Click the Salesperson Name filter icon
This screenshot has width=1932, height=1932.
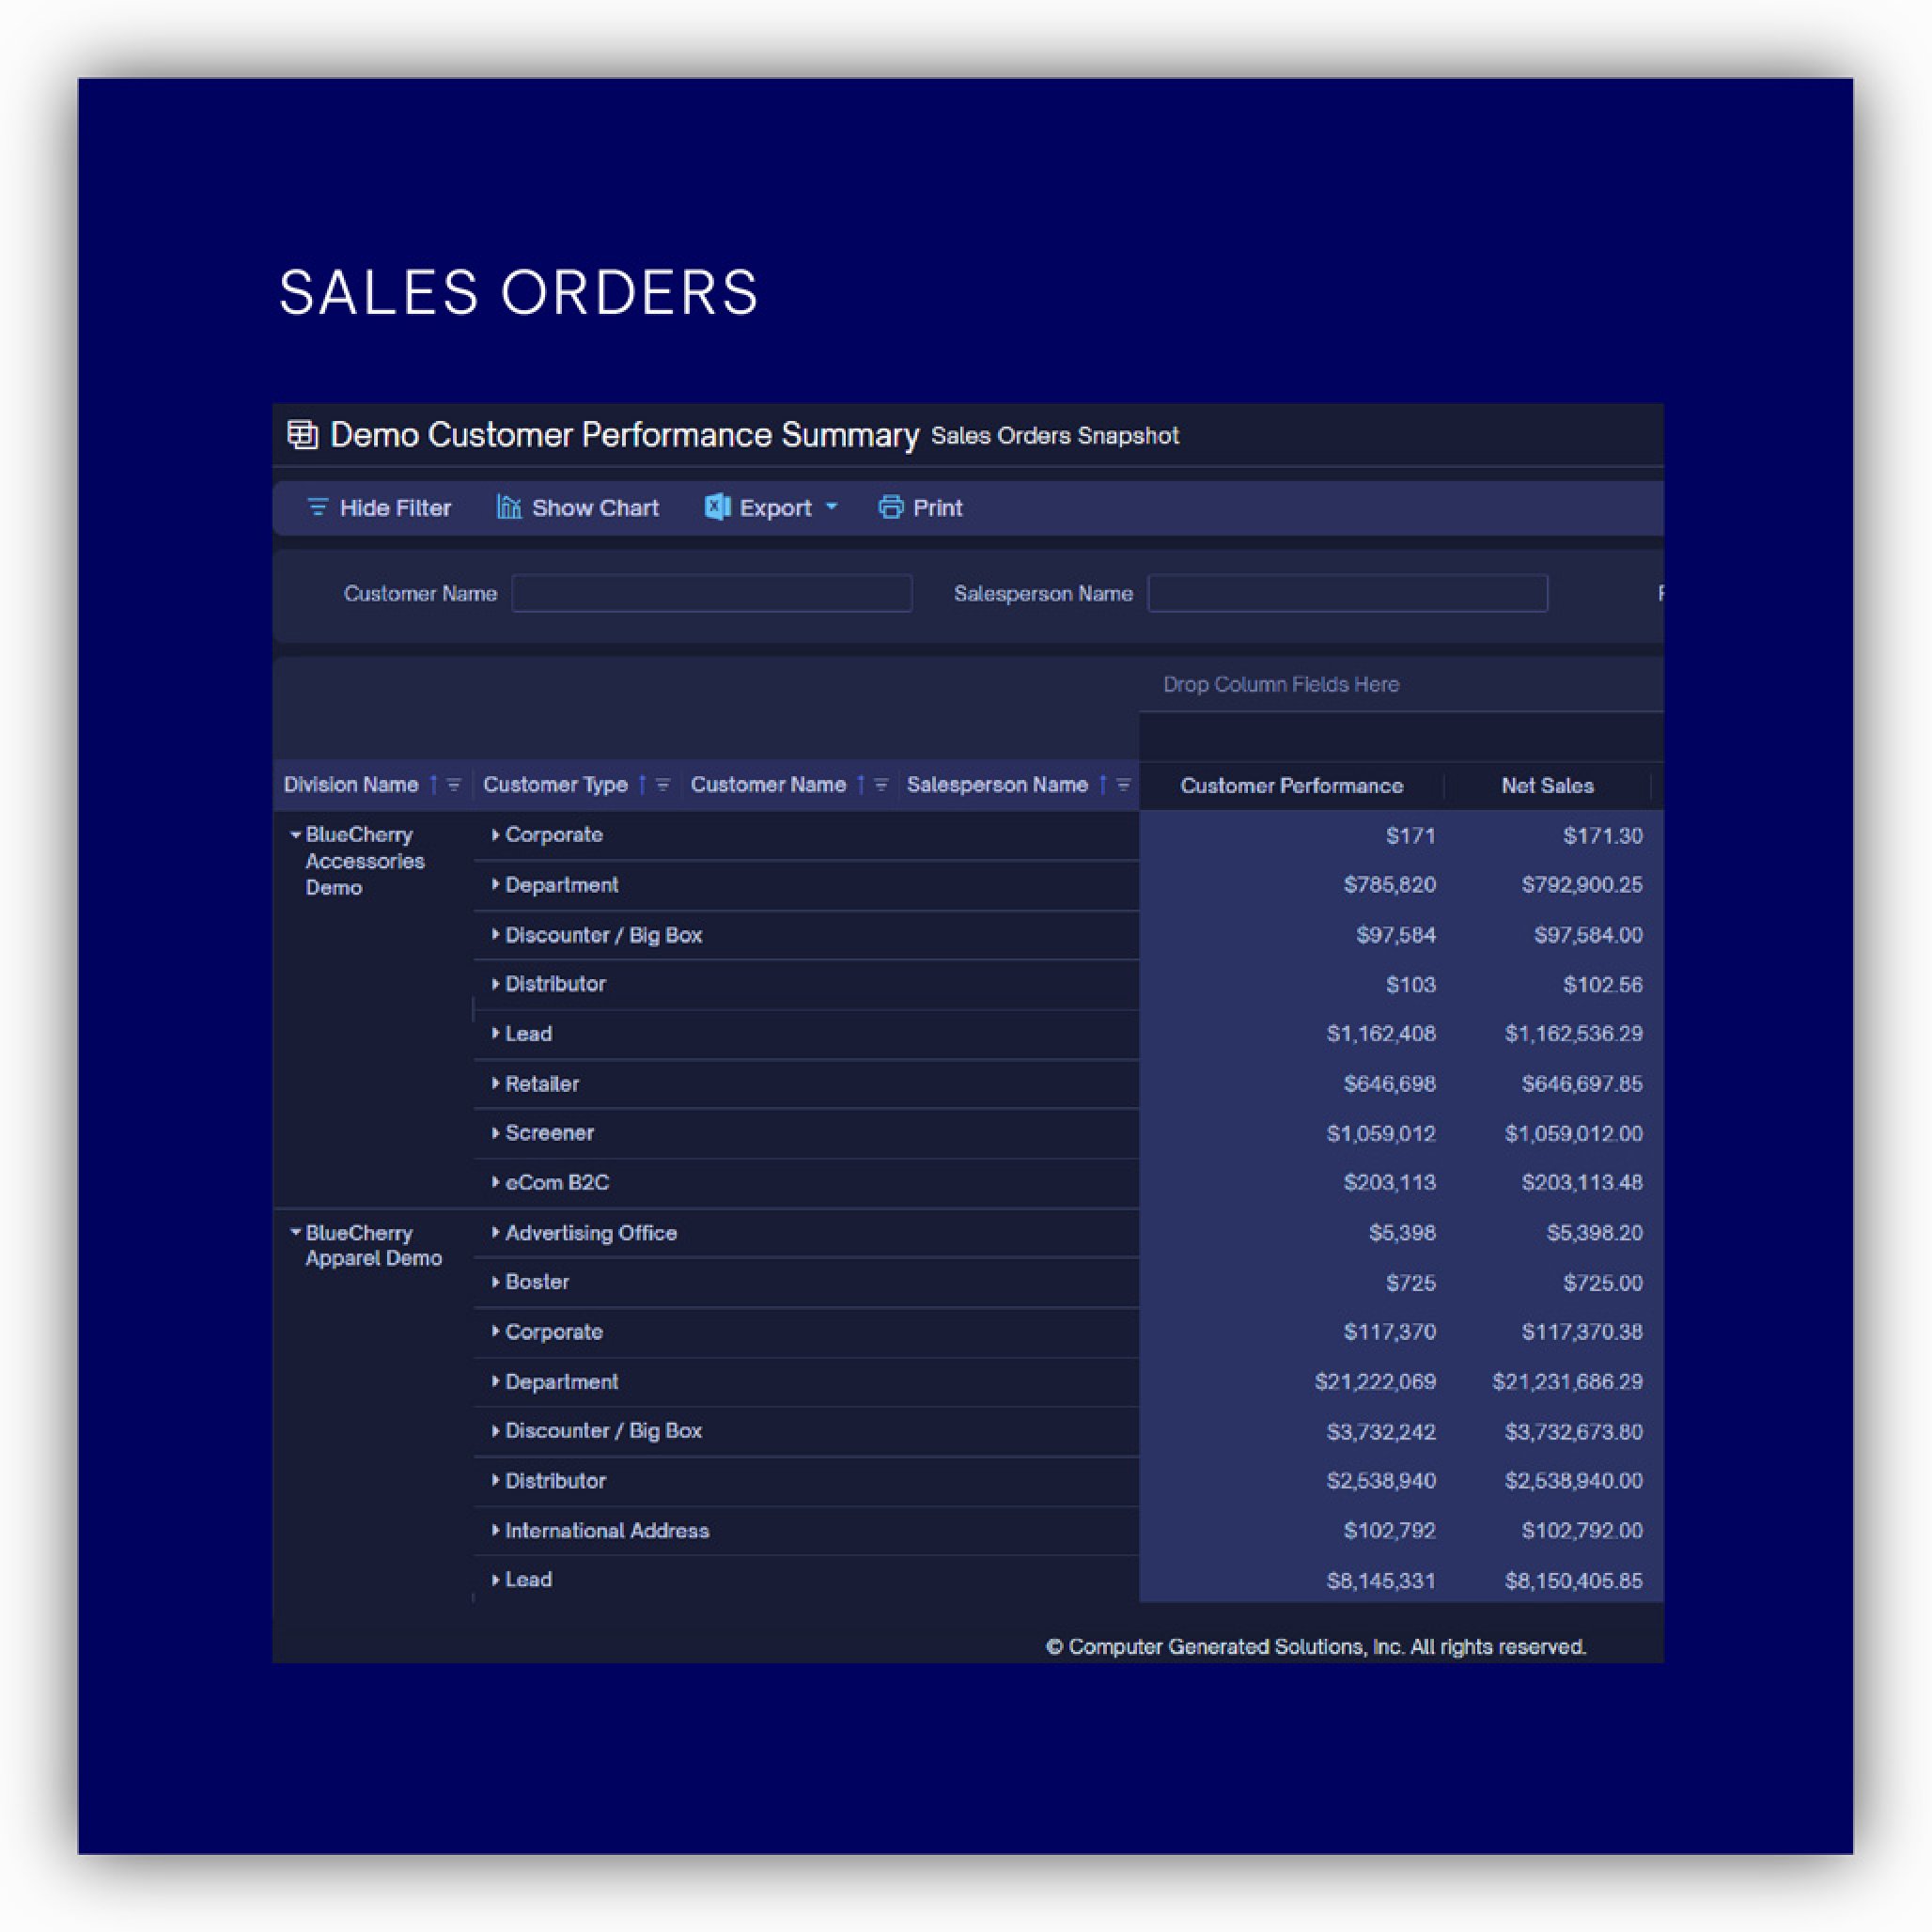tap(1123, 785)
